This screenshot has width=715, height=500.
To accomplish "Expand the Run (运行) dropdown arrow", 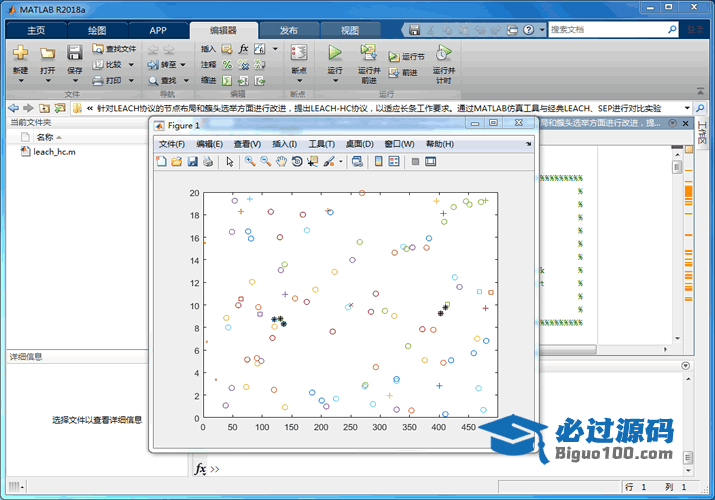I will (335, 81).
